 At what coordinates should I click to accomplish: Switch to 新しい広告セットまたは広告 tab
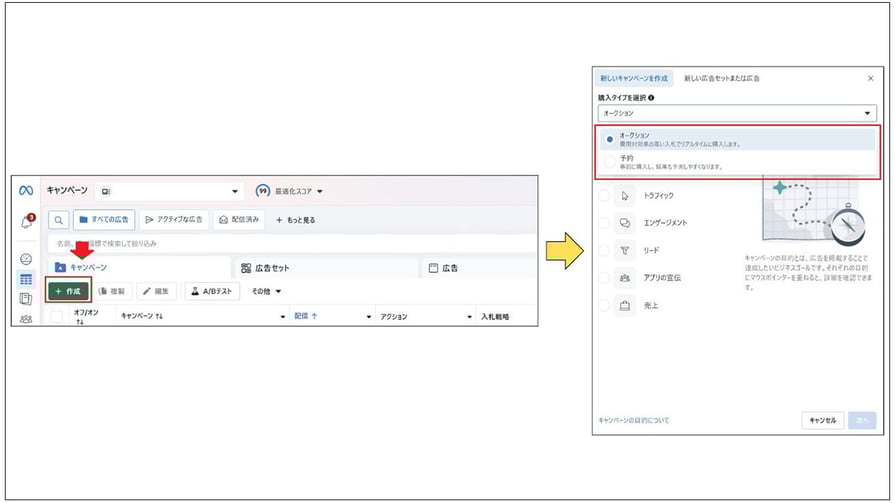721,78
